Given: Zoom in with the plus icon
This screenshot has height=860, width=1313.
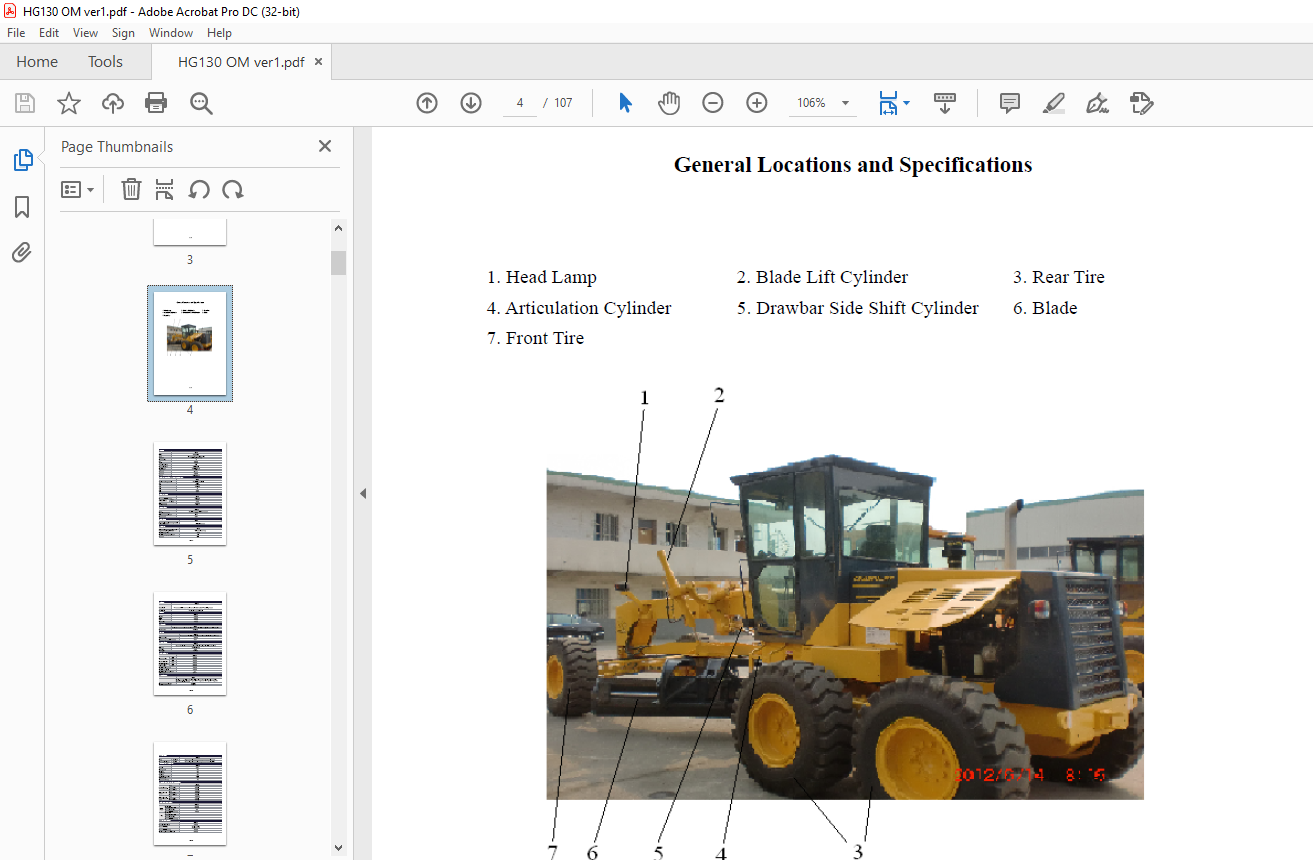Looking at the screenshot, I should [757, 103].
